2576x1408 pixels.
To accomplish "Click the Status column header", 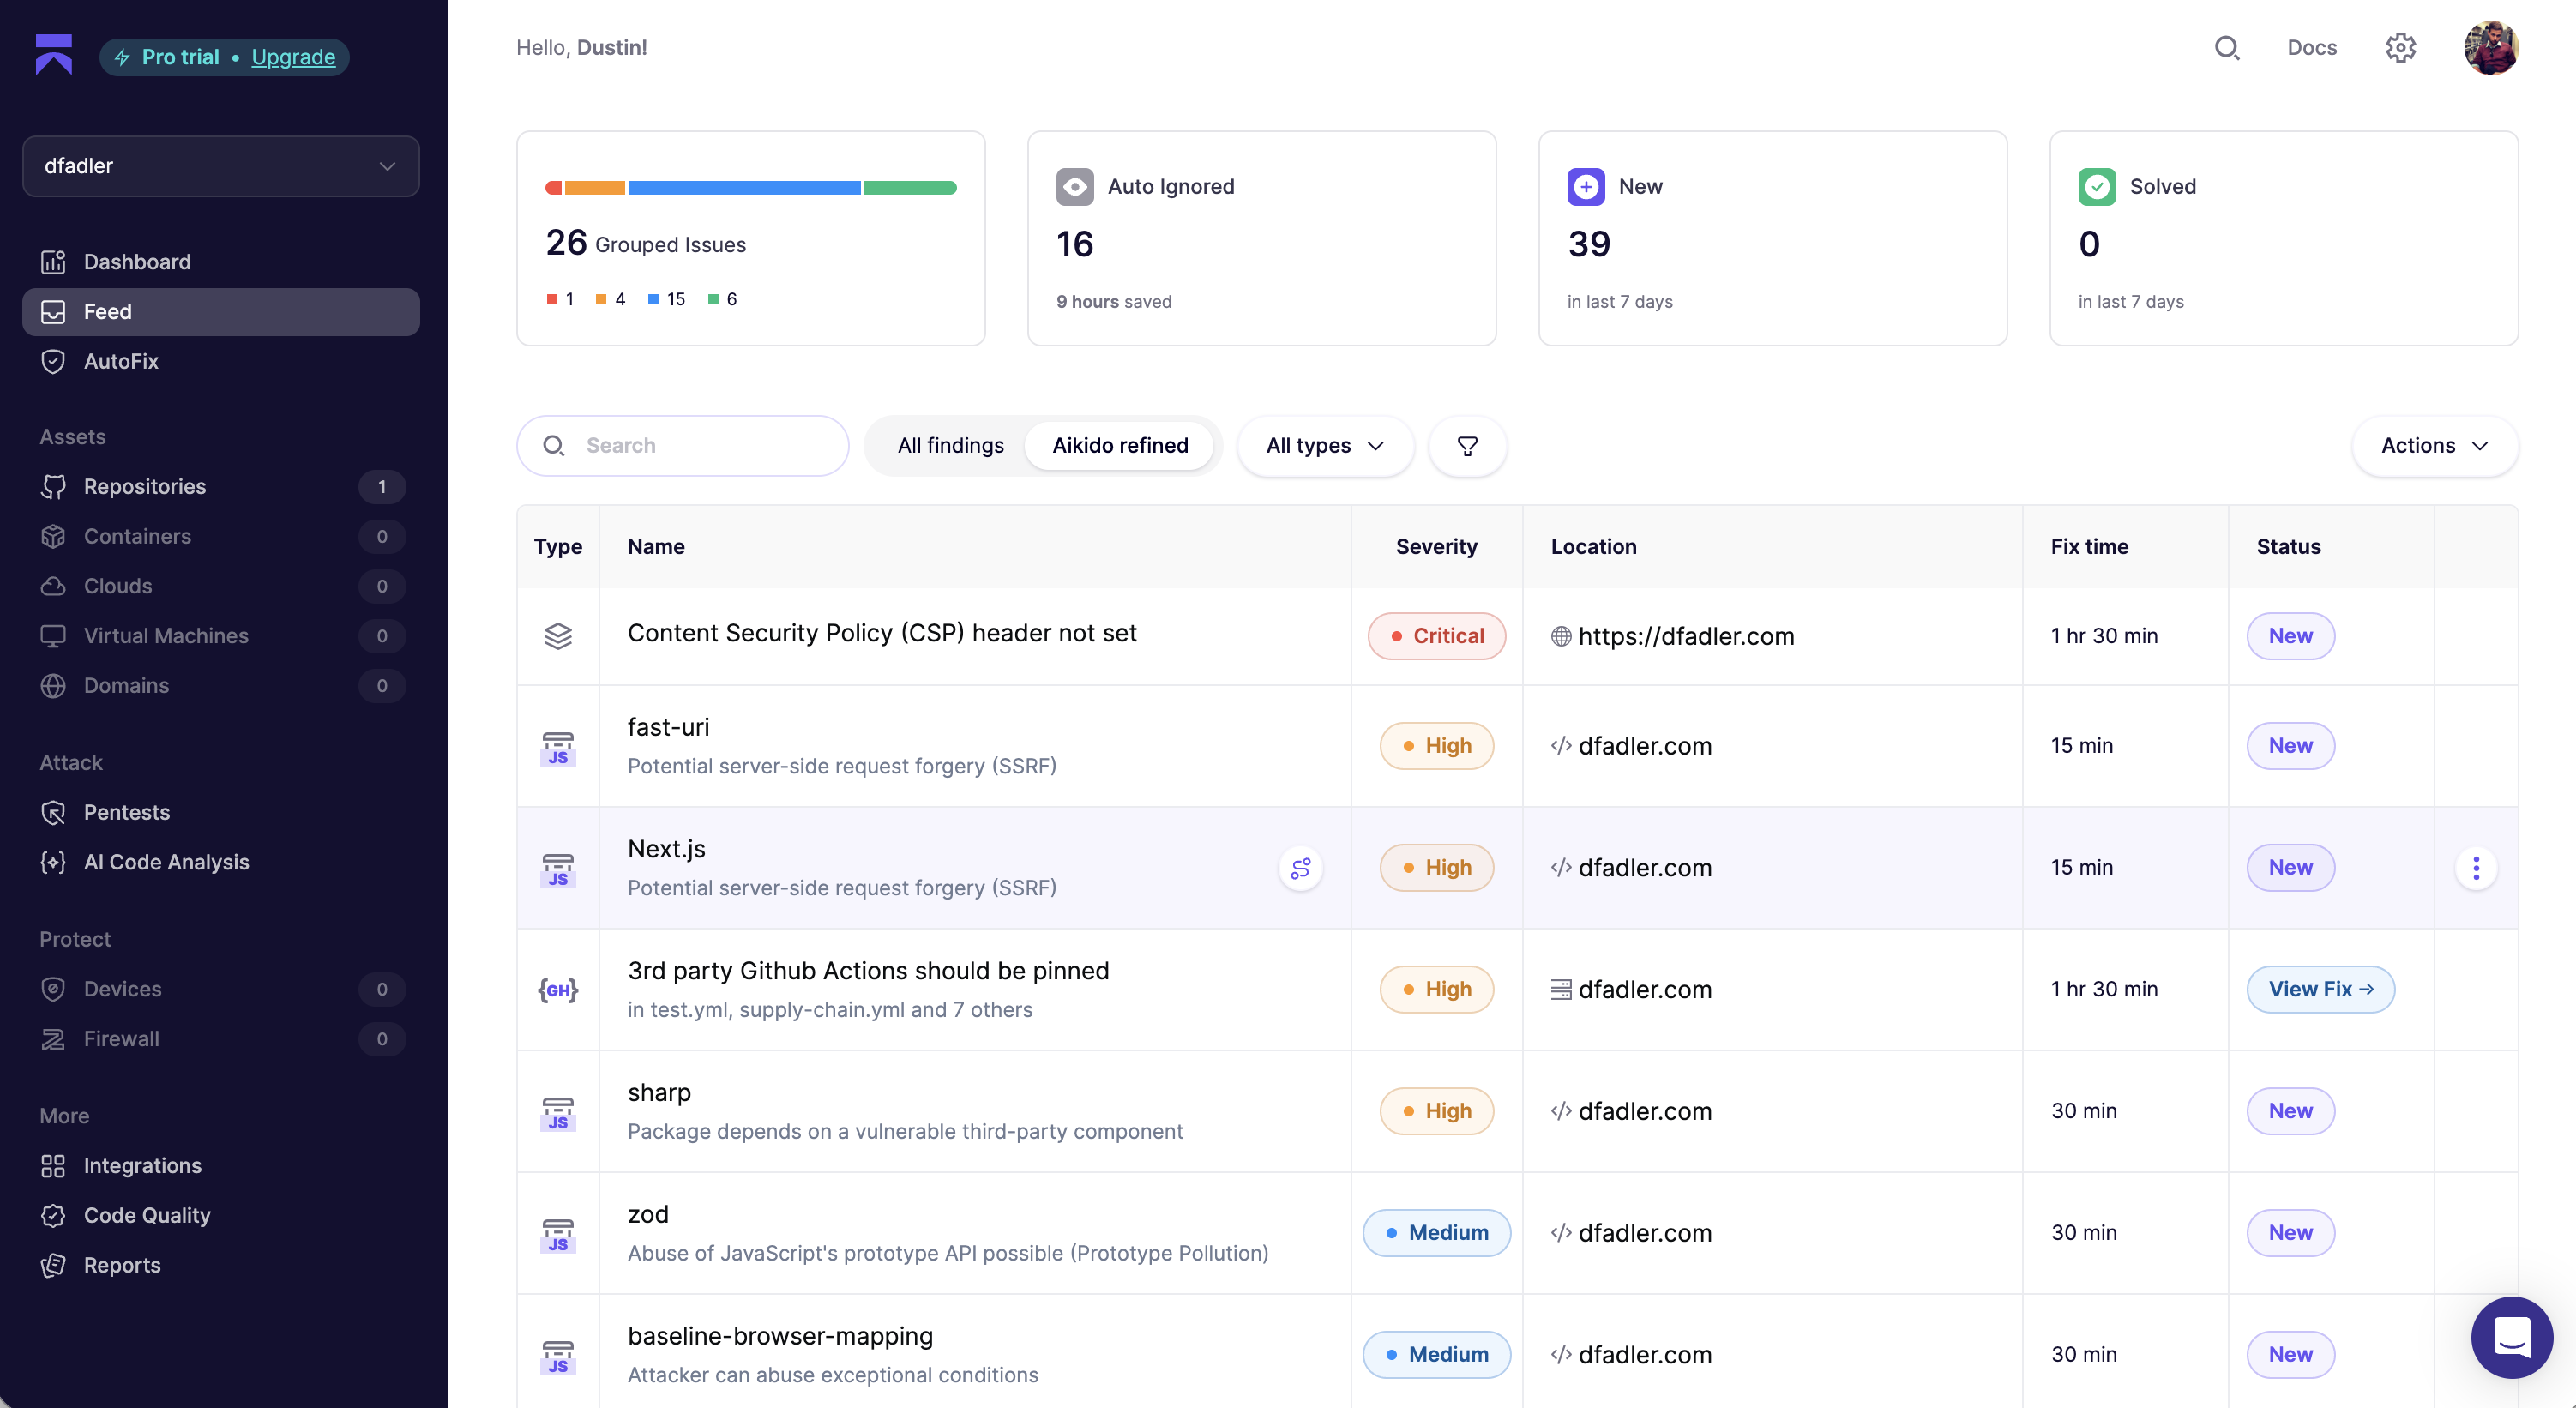I will point(2288,547).
